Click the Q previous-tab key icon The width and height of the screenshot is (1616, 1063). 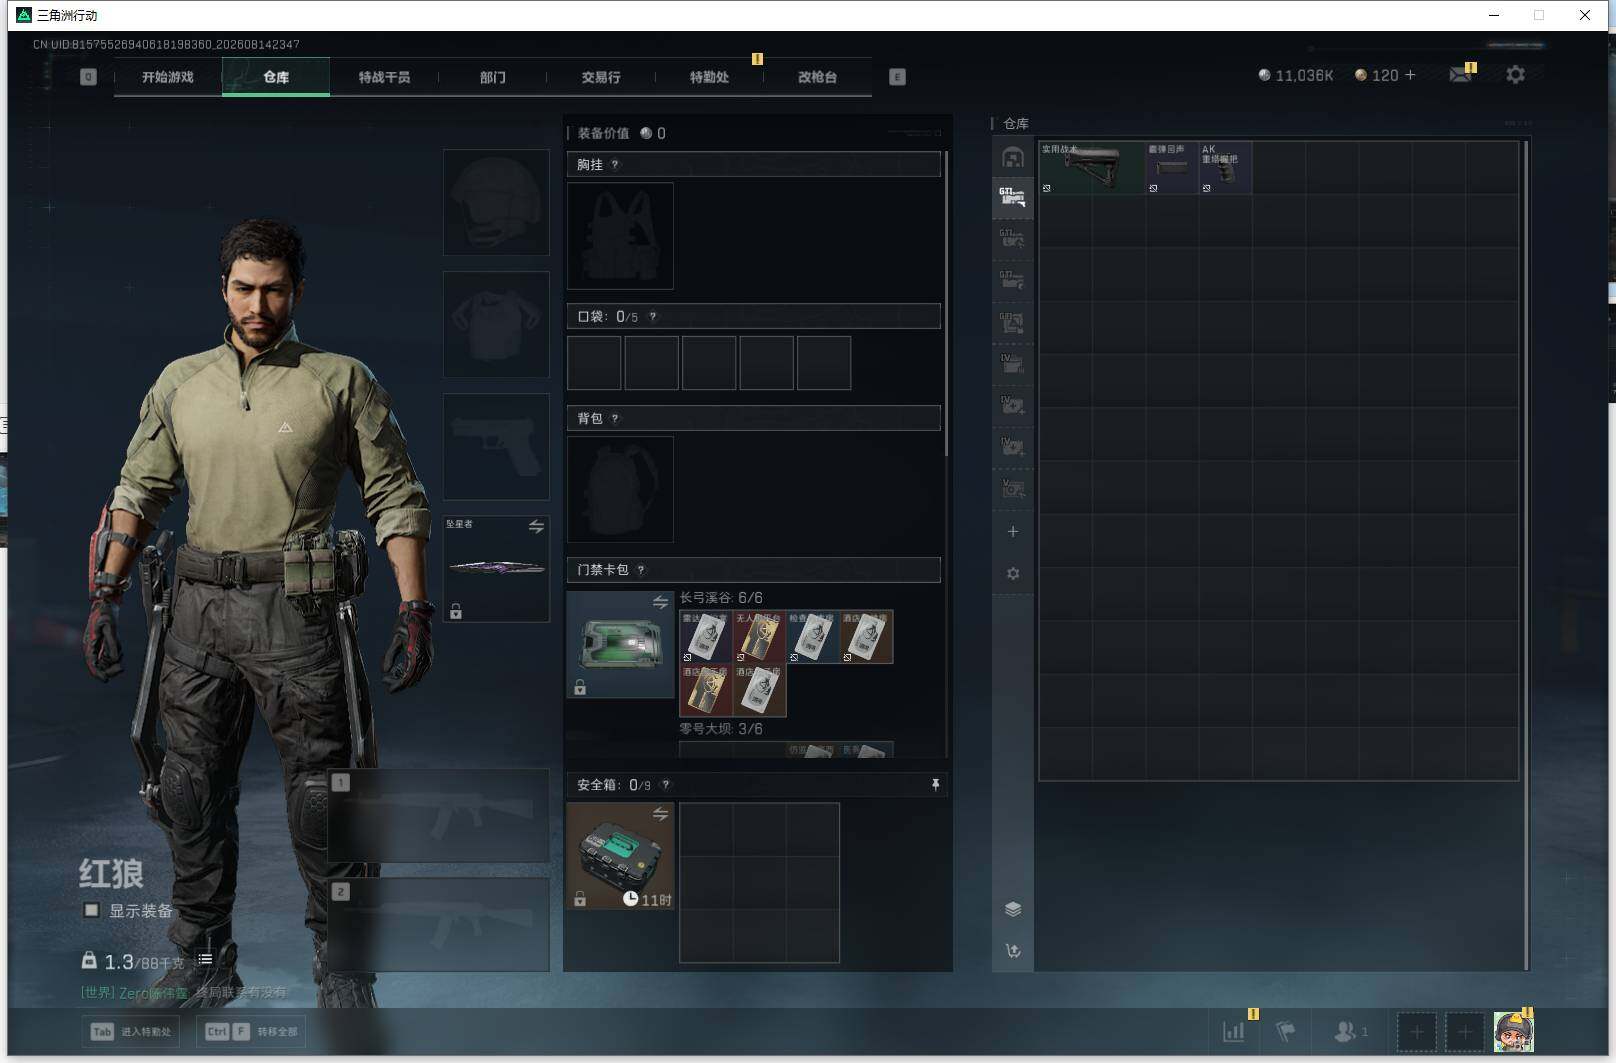88,77
